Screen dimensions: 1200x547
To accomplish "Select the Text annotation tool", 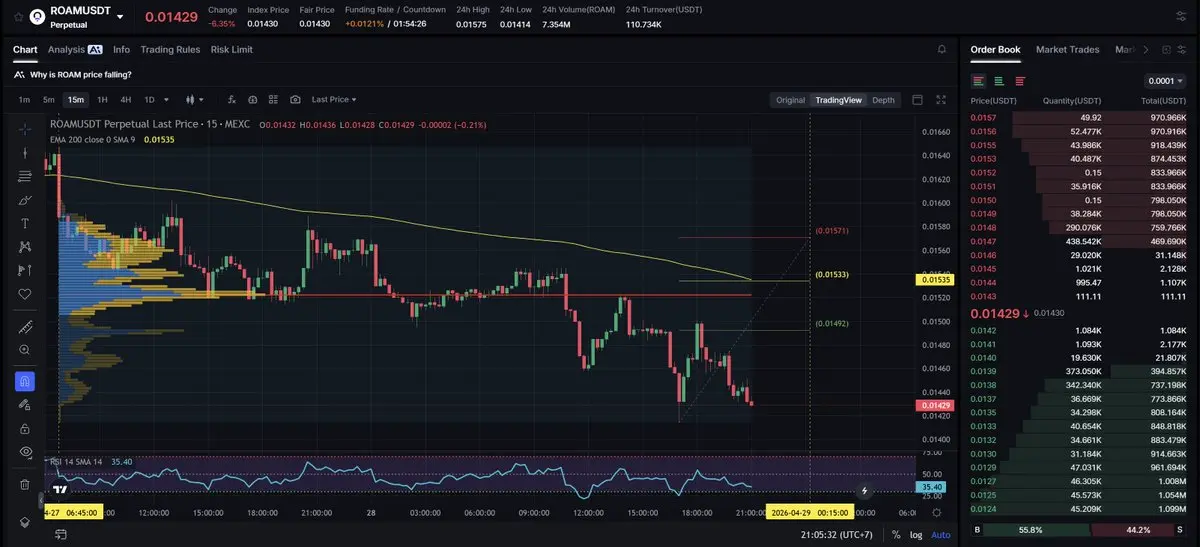I will tap(25, 223).
